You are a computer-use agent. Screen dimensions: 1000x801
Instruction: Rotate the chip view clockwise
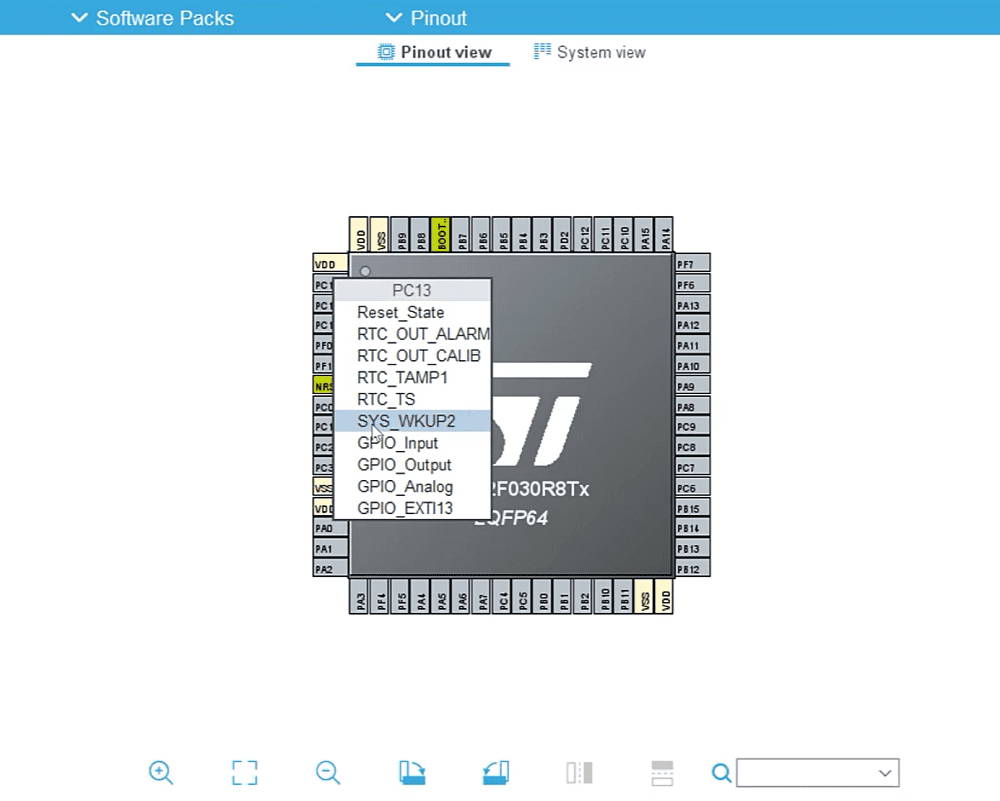click(x=412, y=772)
